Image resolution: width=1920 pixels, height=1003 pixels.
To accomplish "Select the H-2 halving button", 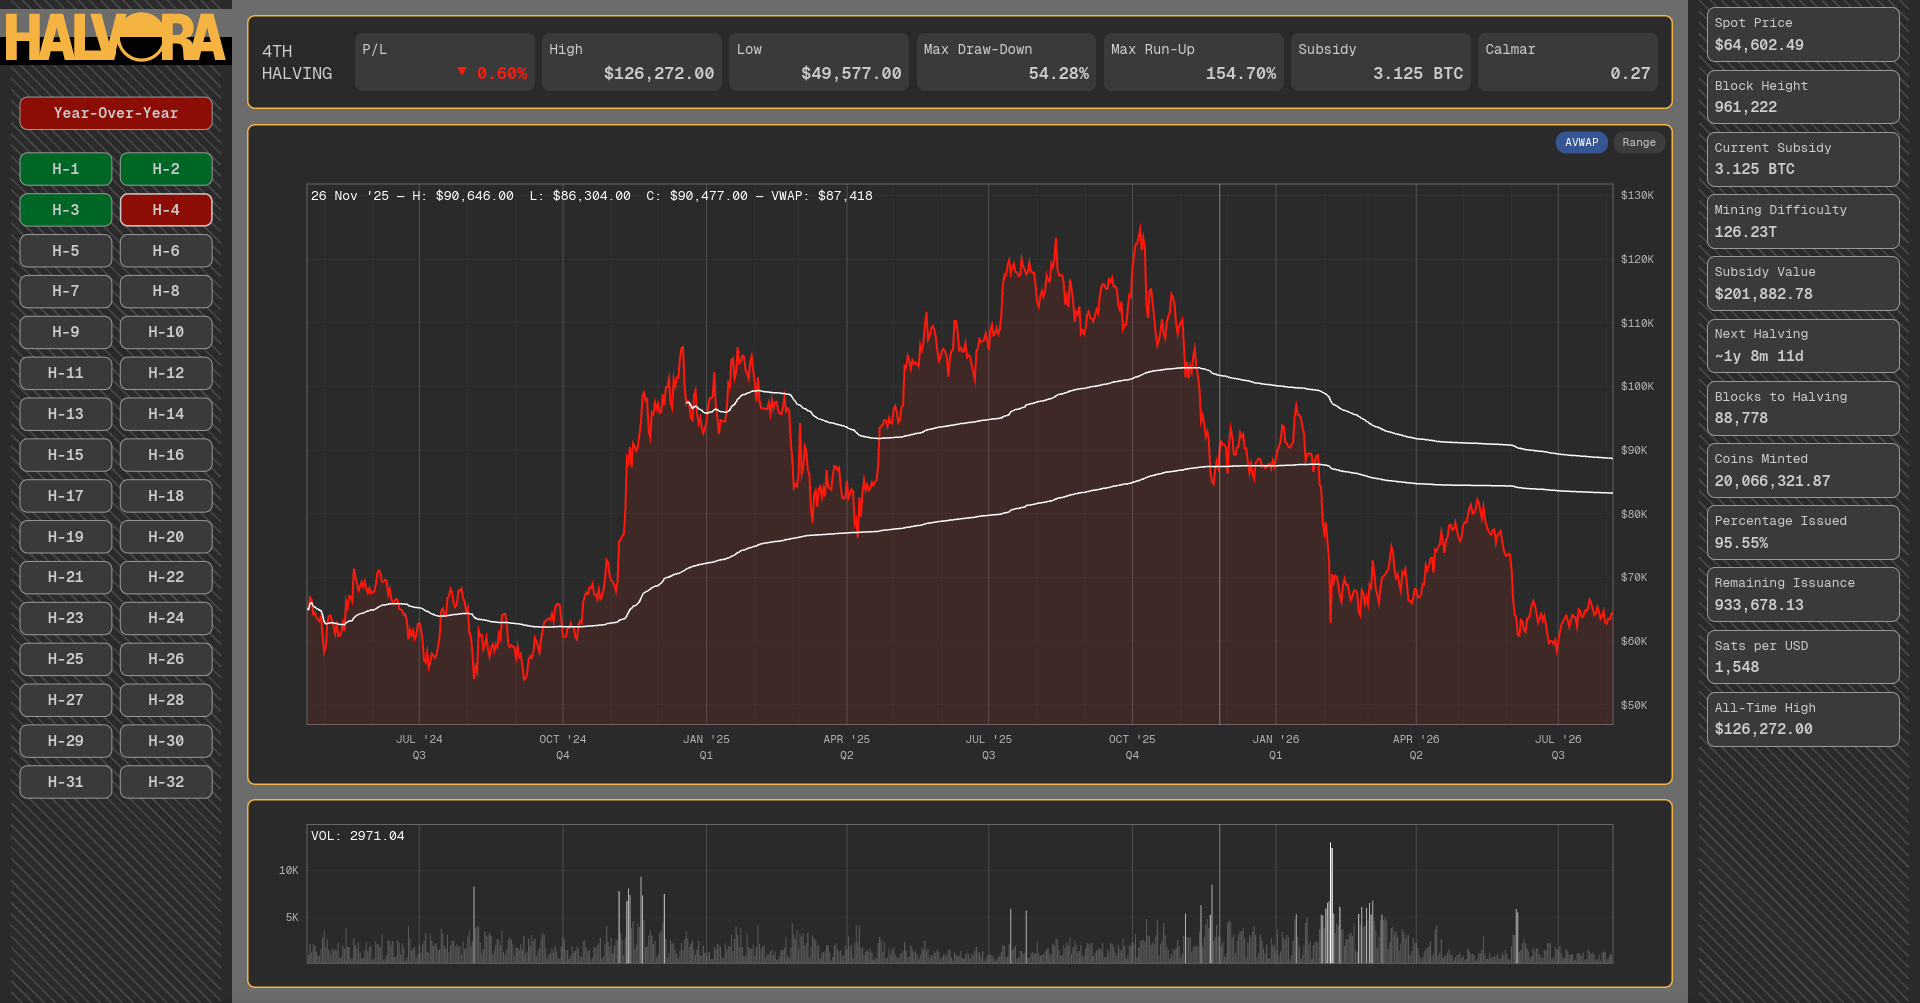I will (166, 169).
